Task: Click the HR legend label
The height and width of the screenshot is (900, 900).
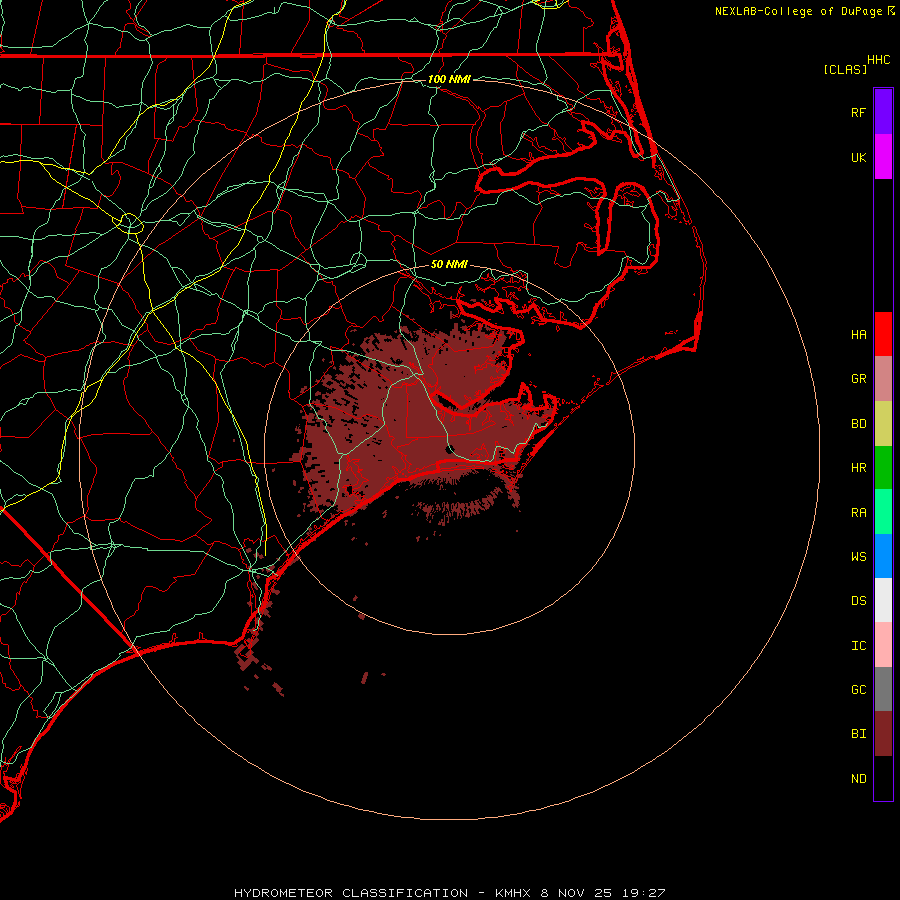Action: coord(859,468)
